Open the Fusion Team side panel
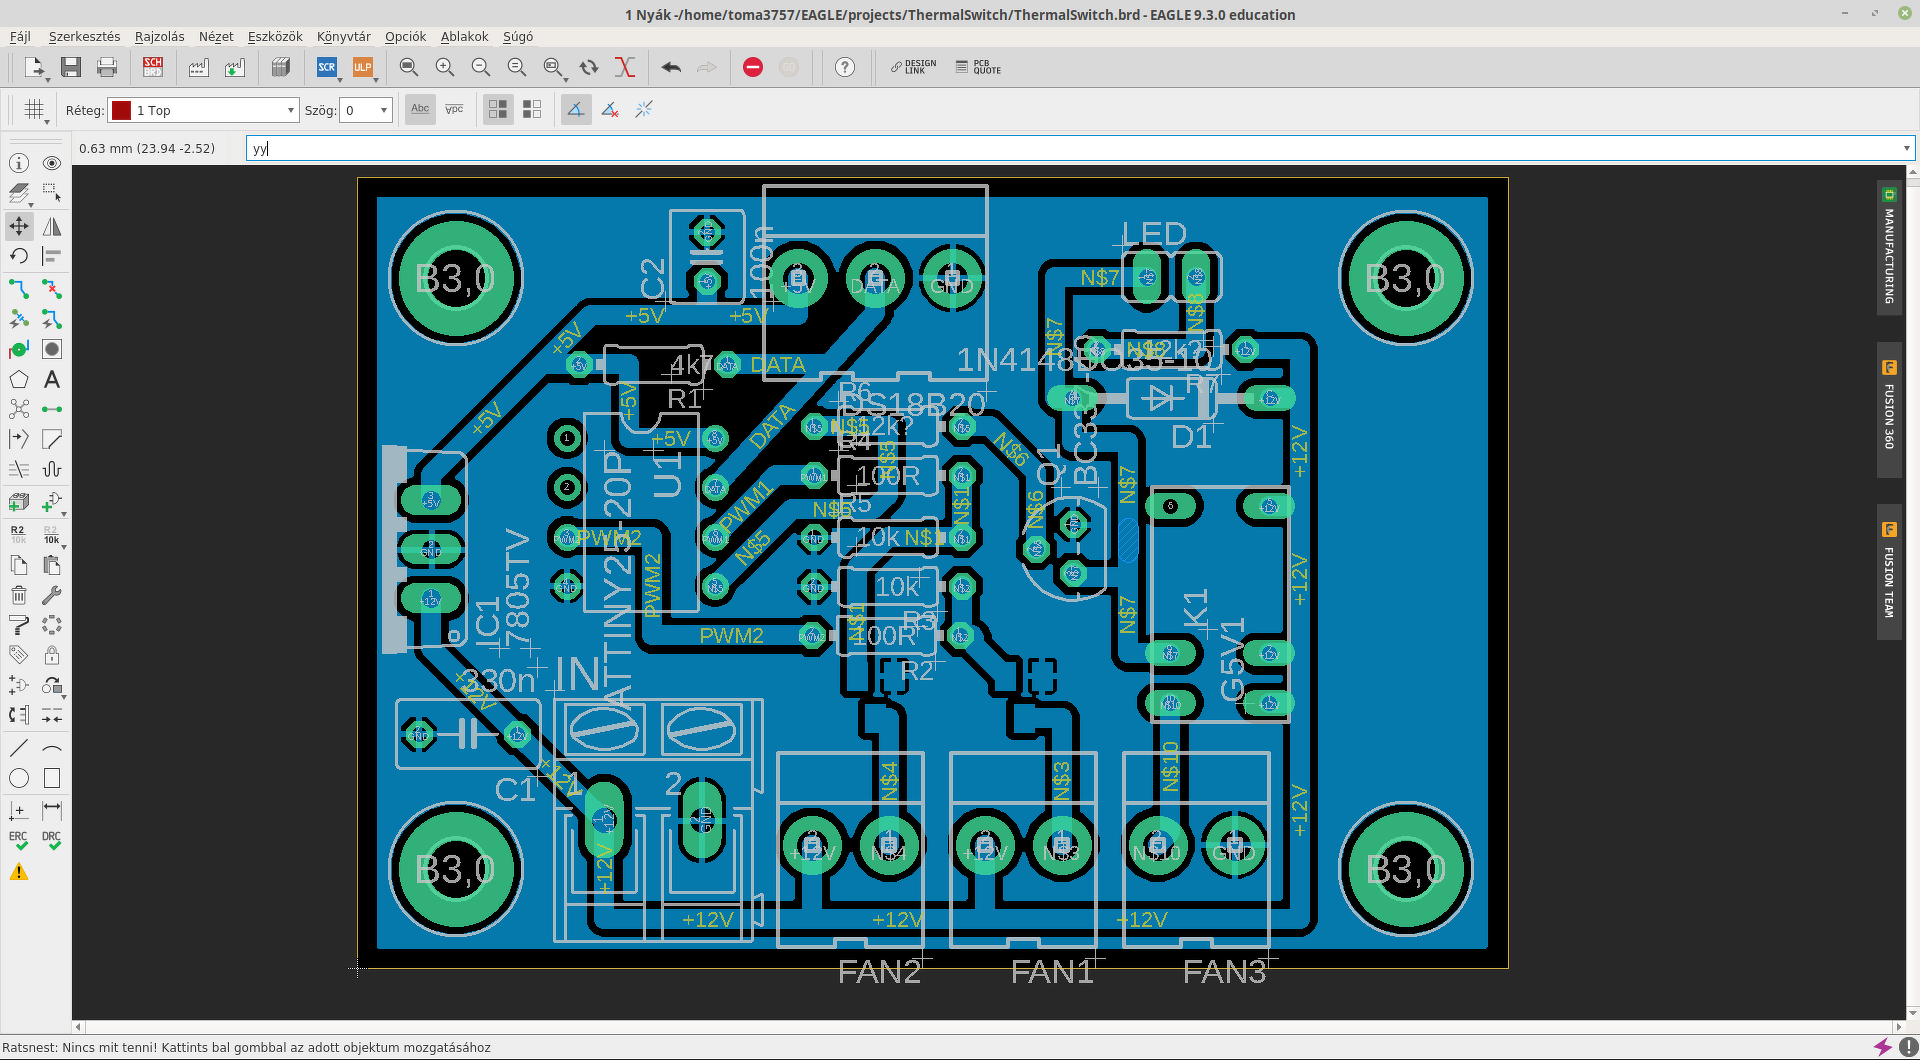This screenshot has height=1060, width=1920. click(x=1889, y=572)
